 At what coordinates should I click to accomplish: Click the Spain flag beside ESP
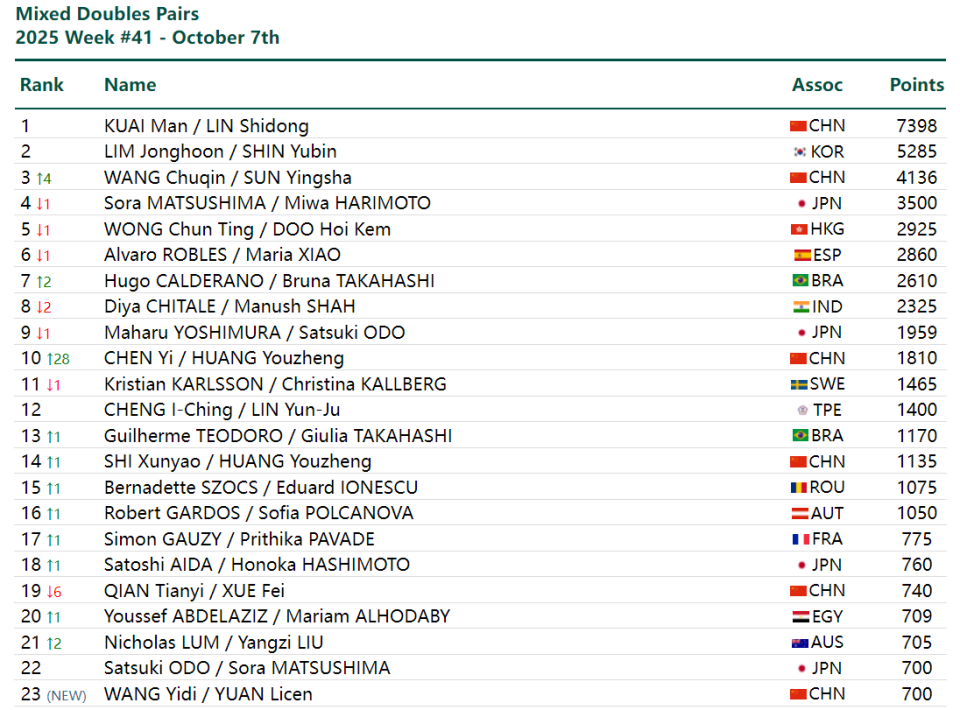tap(801, 255)
